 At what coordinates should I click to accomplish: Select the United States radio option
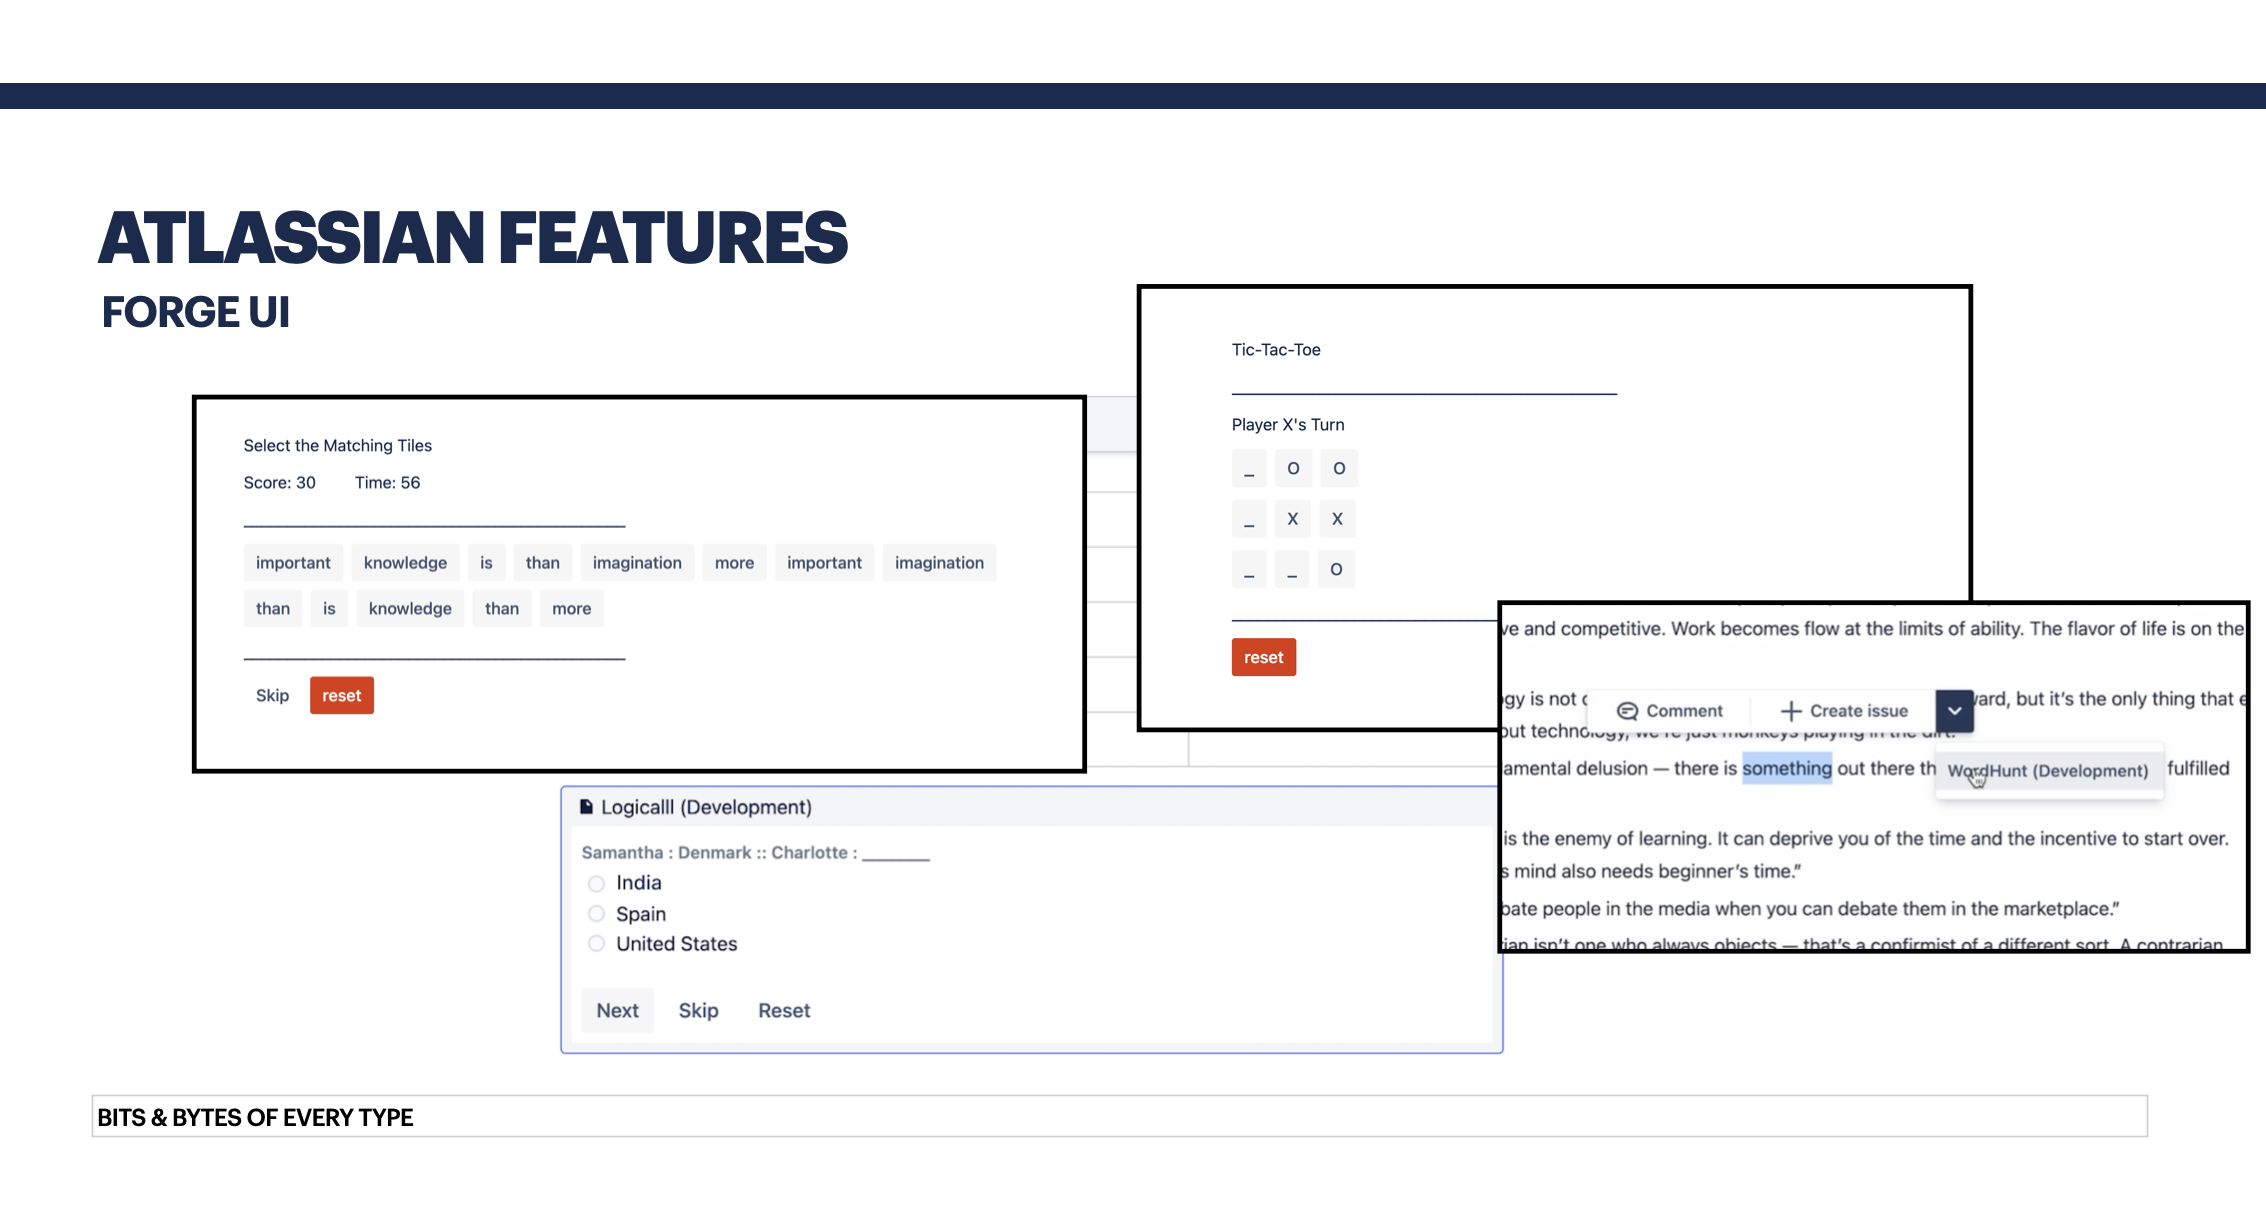597,944
